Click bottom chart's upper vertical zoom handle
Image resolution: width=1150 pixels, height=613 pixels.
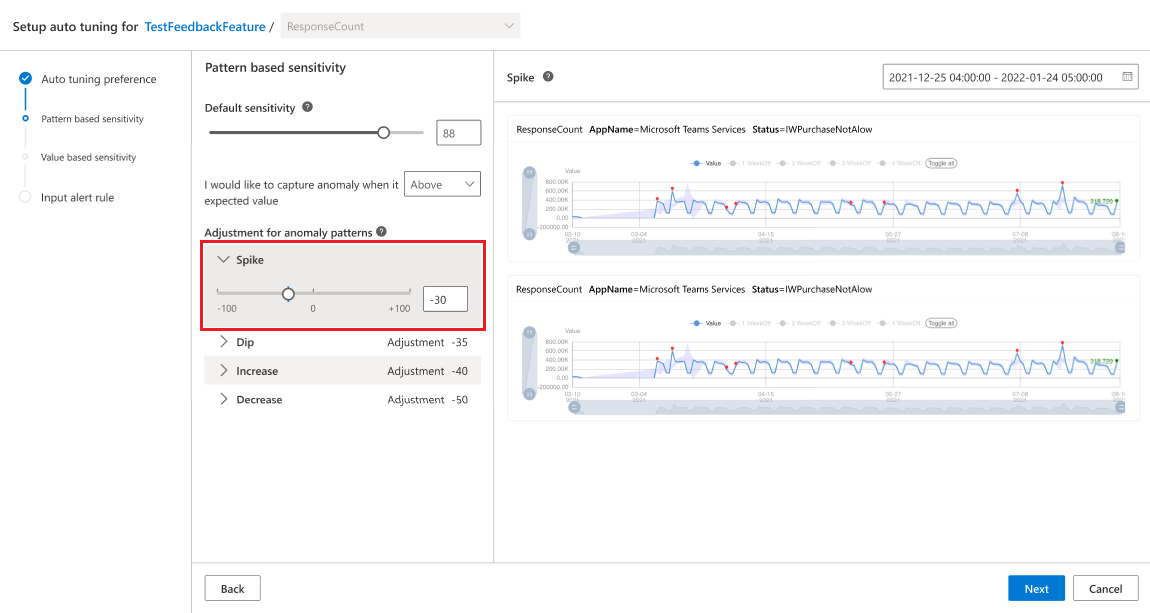pyautogui.click(x=529, y=333)
